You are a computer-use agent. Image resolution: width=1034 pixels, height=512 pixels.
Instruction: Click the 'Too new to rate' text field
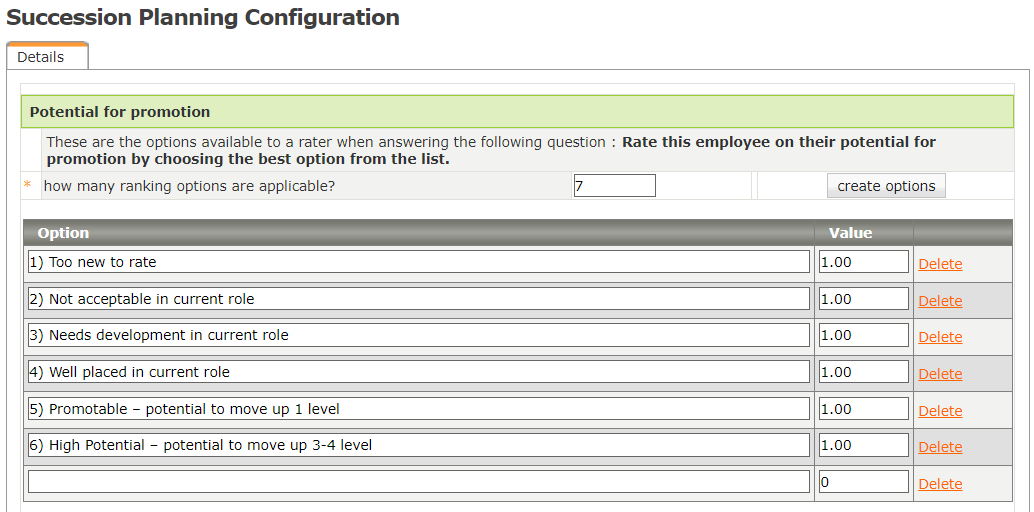(x=418, y=262)
